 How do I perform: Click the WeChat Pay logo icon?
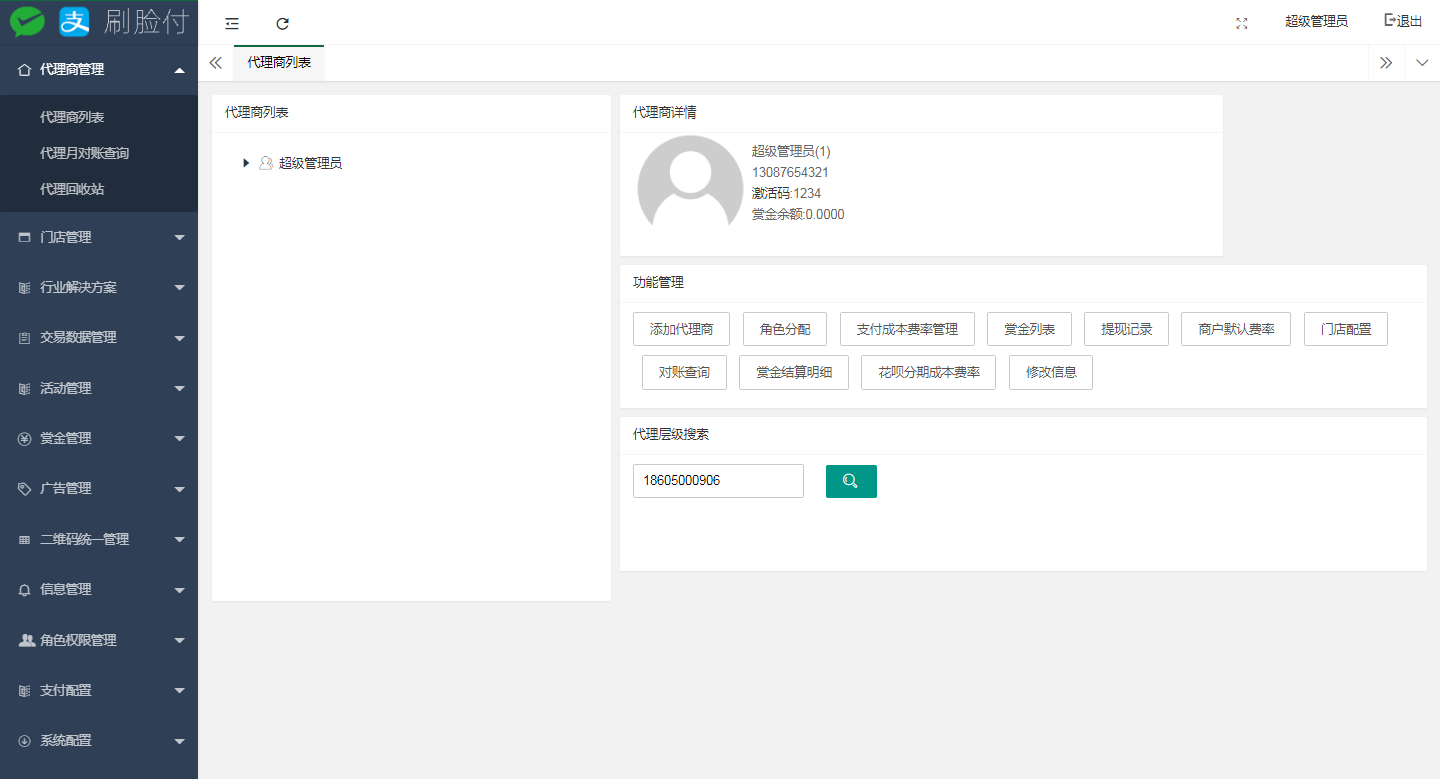[27, 20]
